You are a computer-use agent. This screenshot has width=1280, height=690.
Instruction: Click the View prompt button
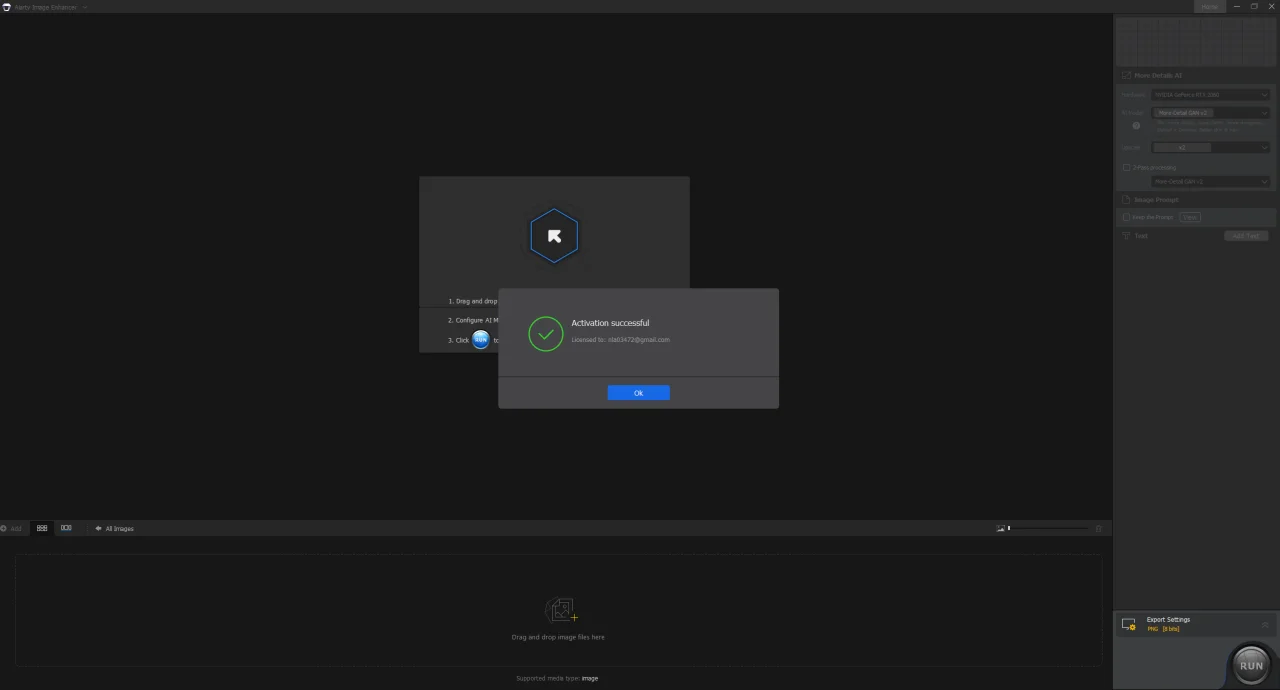pyautogui.click(x=1190, y=217)
